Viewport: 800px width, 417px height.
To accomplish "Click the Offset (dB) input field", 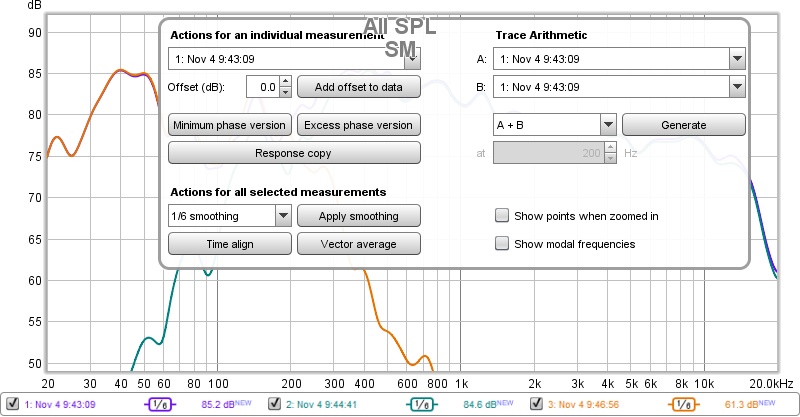I will tap(263, 87).
